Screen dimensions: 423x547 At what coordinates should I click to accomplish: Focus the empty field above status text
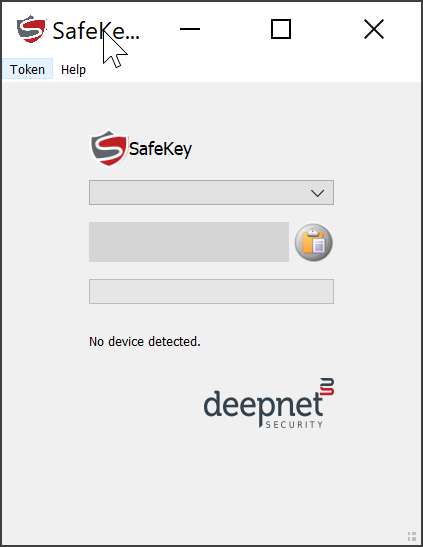[211, 291]
